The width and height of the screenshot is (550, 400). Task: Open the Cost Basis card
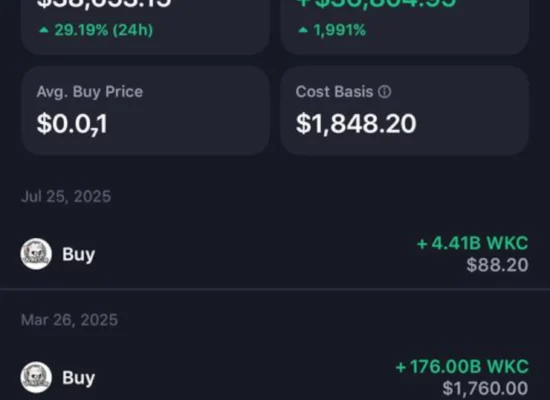tap(404, 111)
